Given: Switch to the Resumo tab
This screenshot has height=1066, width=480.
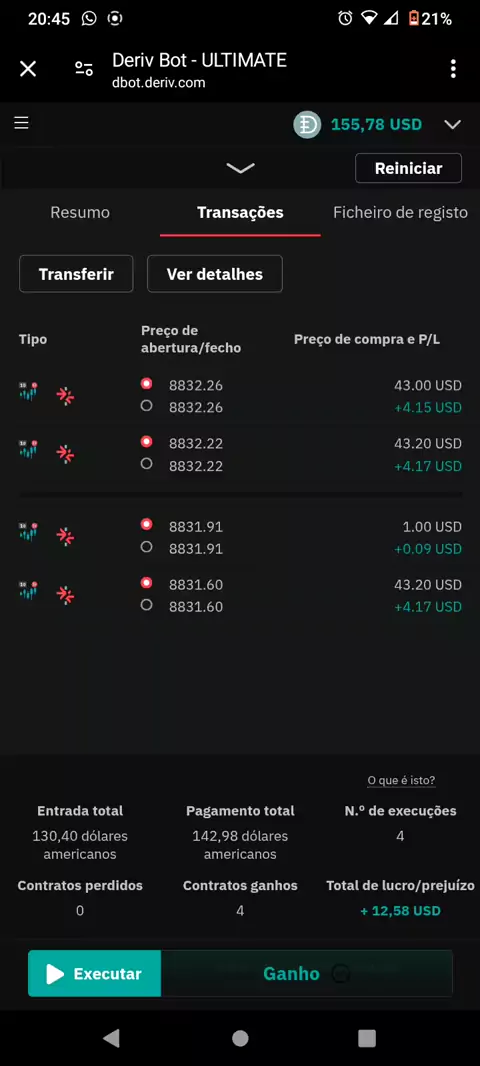Looking at the screenshot, I should coord(80,212).
